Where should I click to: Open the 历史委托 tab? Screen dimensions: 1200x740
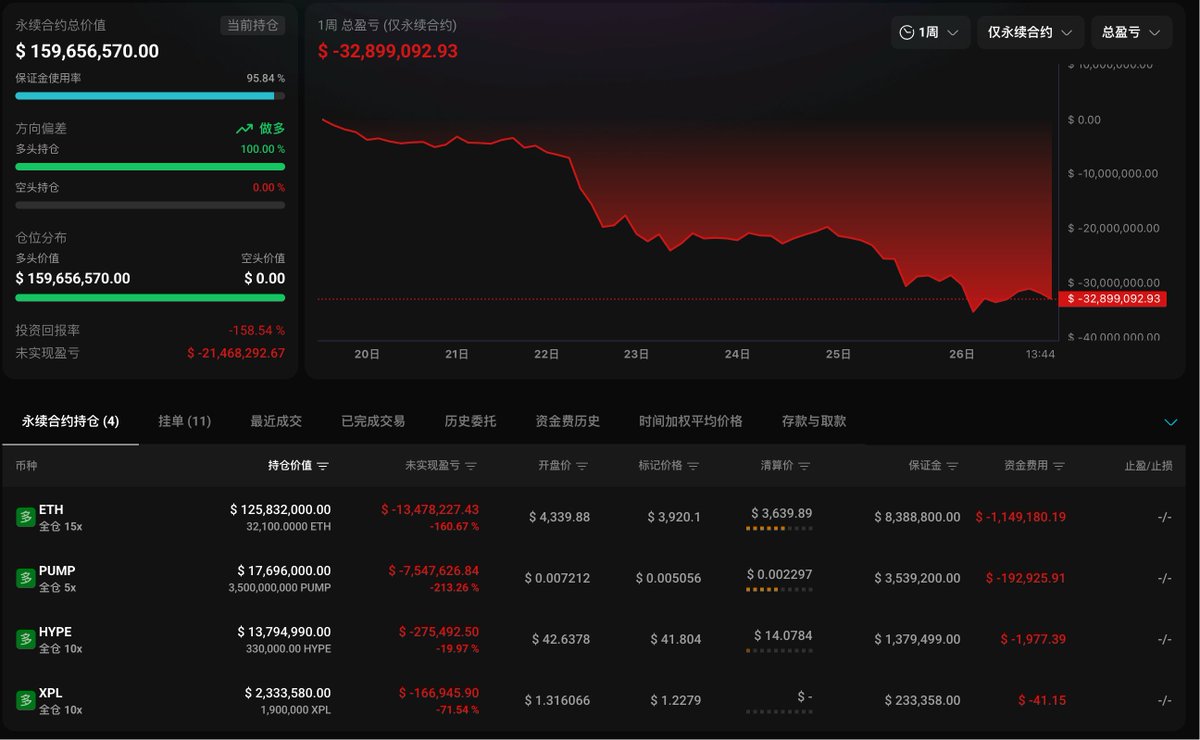click(x=470, y=421)
